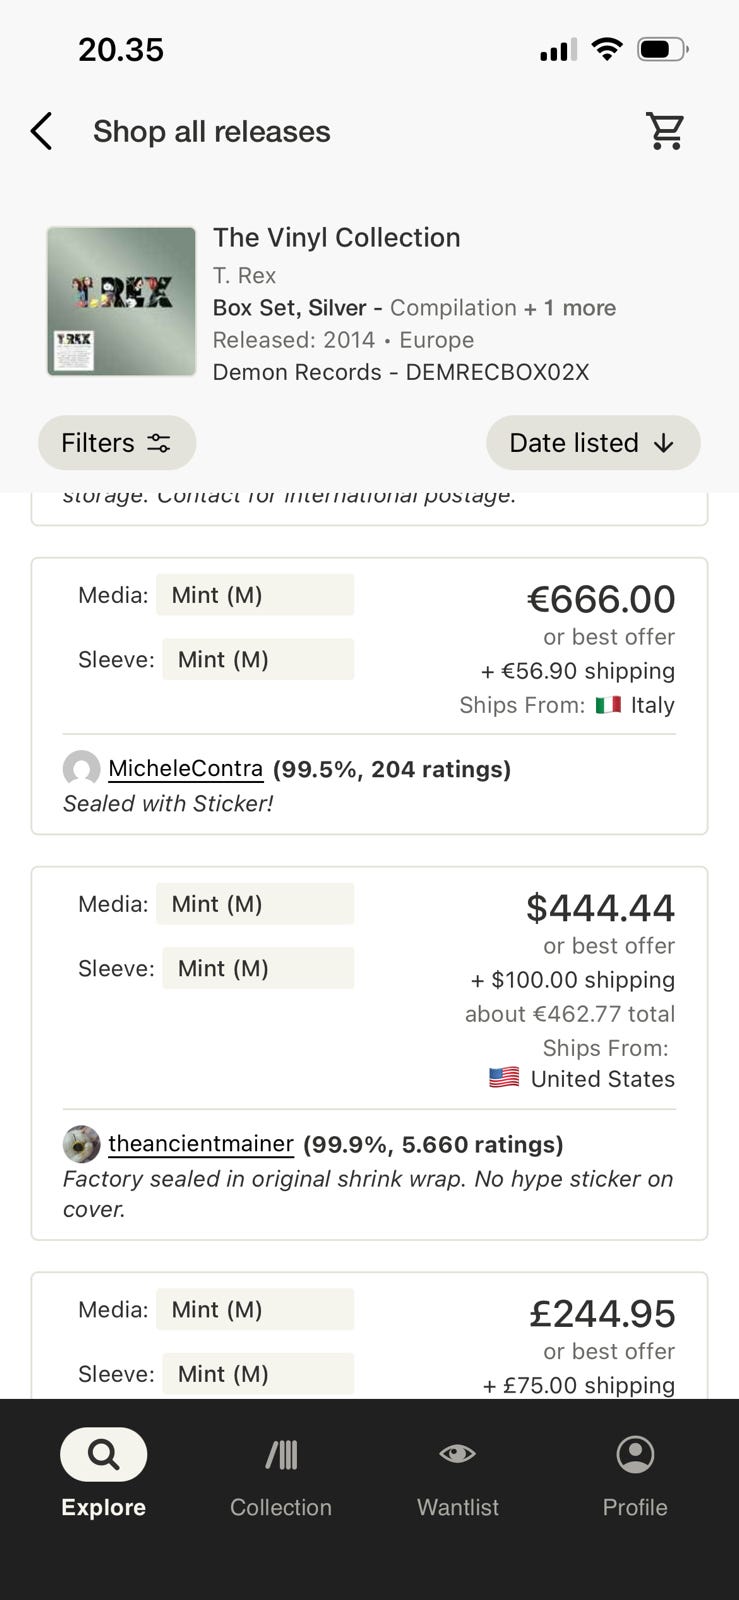Select the $444.44 listing price

[600, 908]
